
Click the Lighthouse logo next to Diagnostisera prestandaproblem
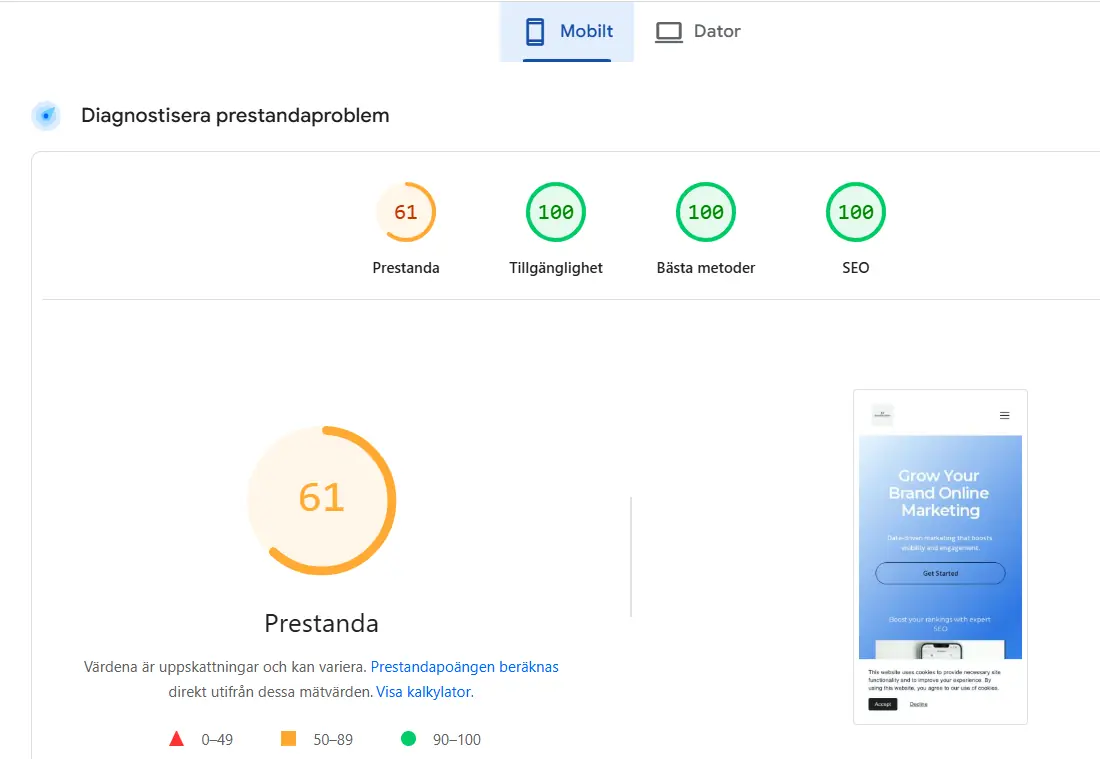(x=45, y=115)
